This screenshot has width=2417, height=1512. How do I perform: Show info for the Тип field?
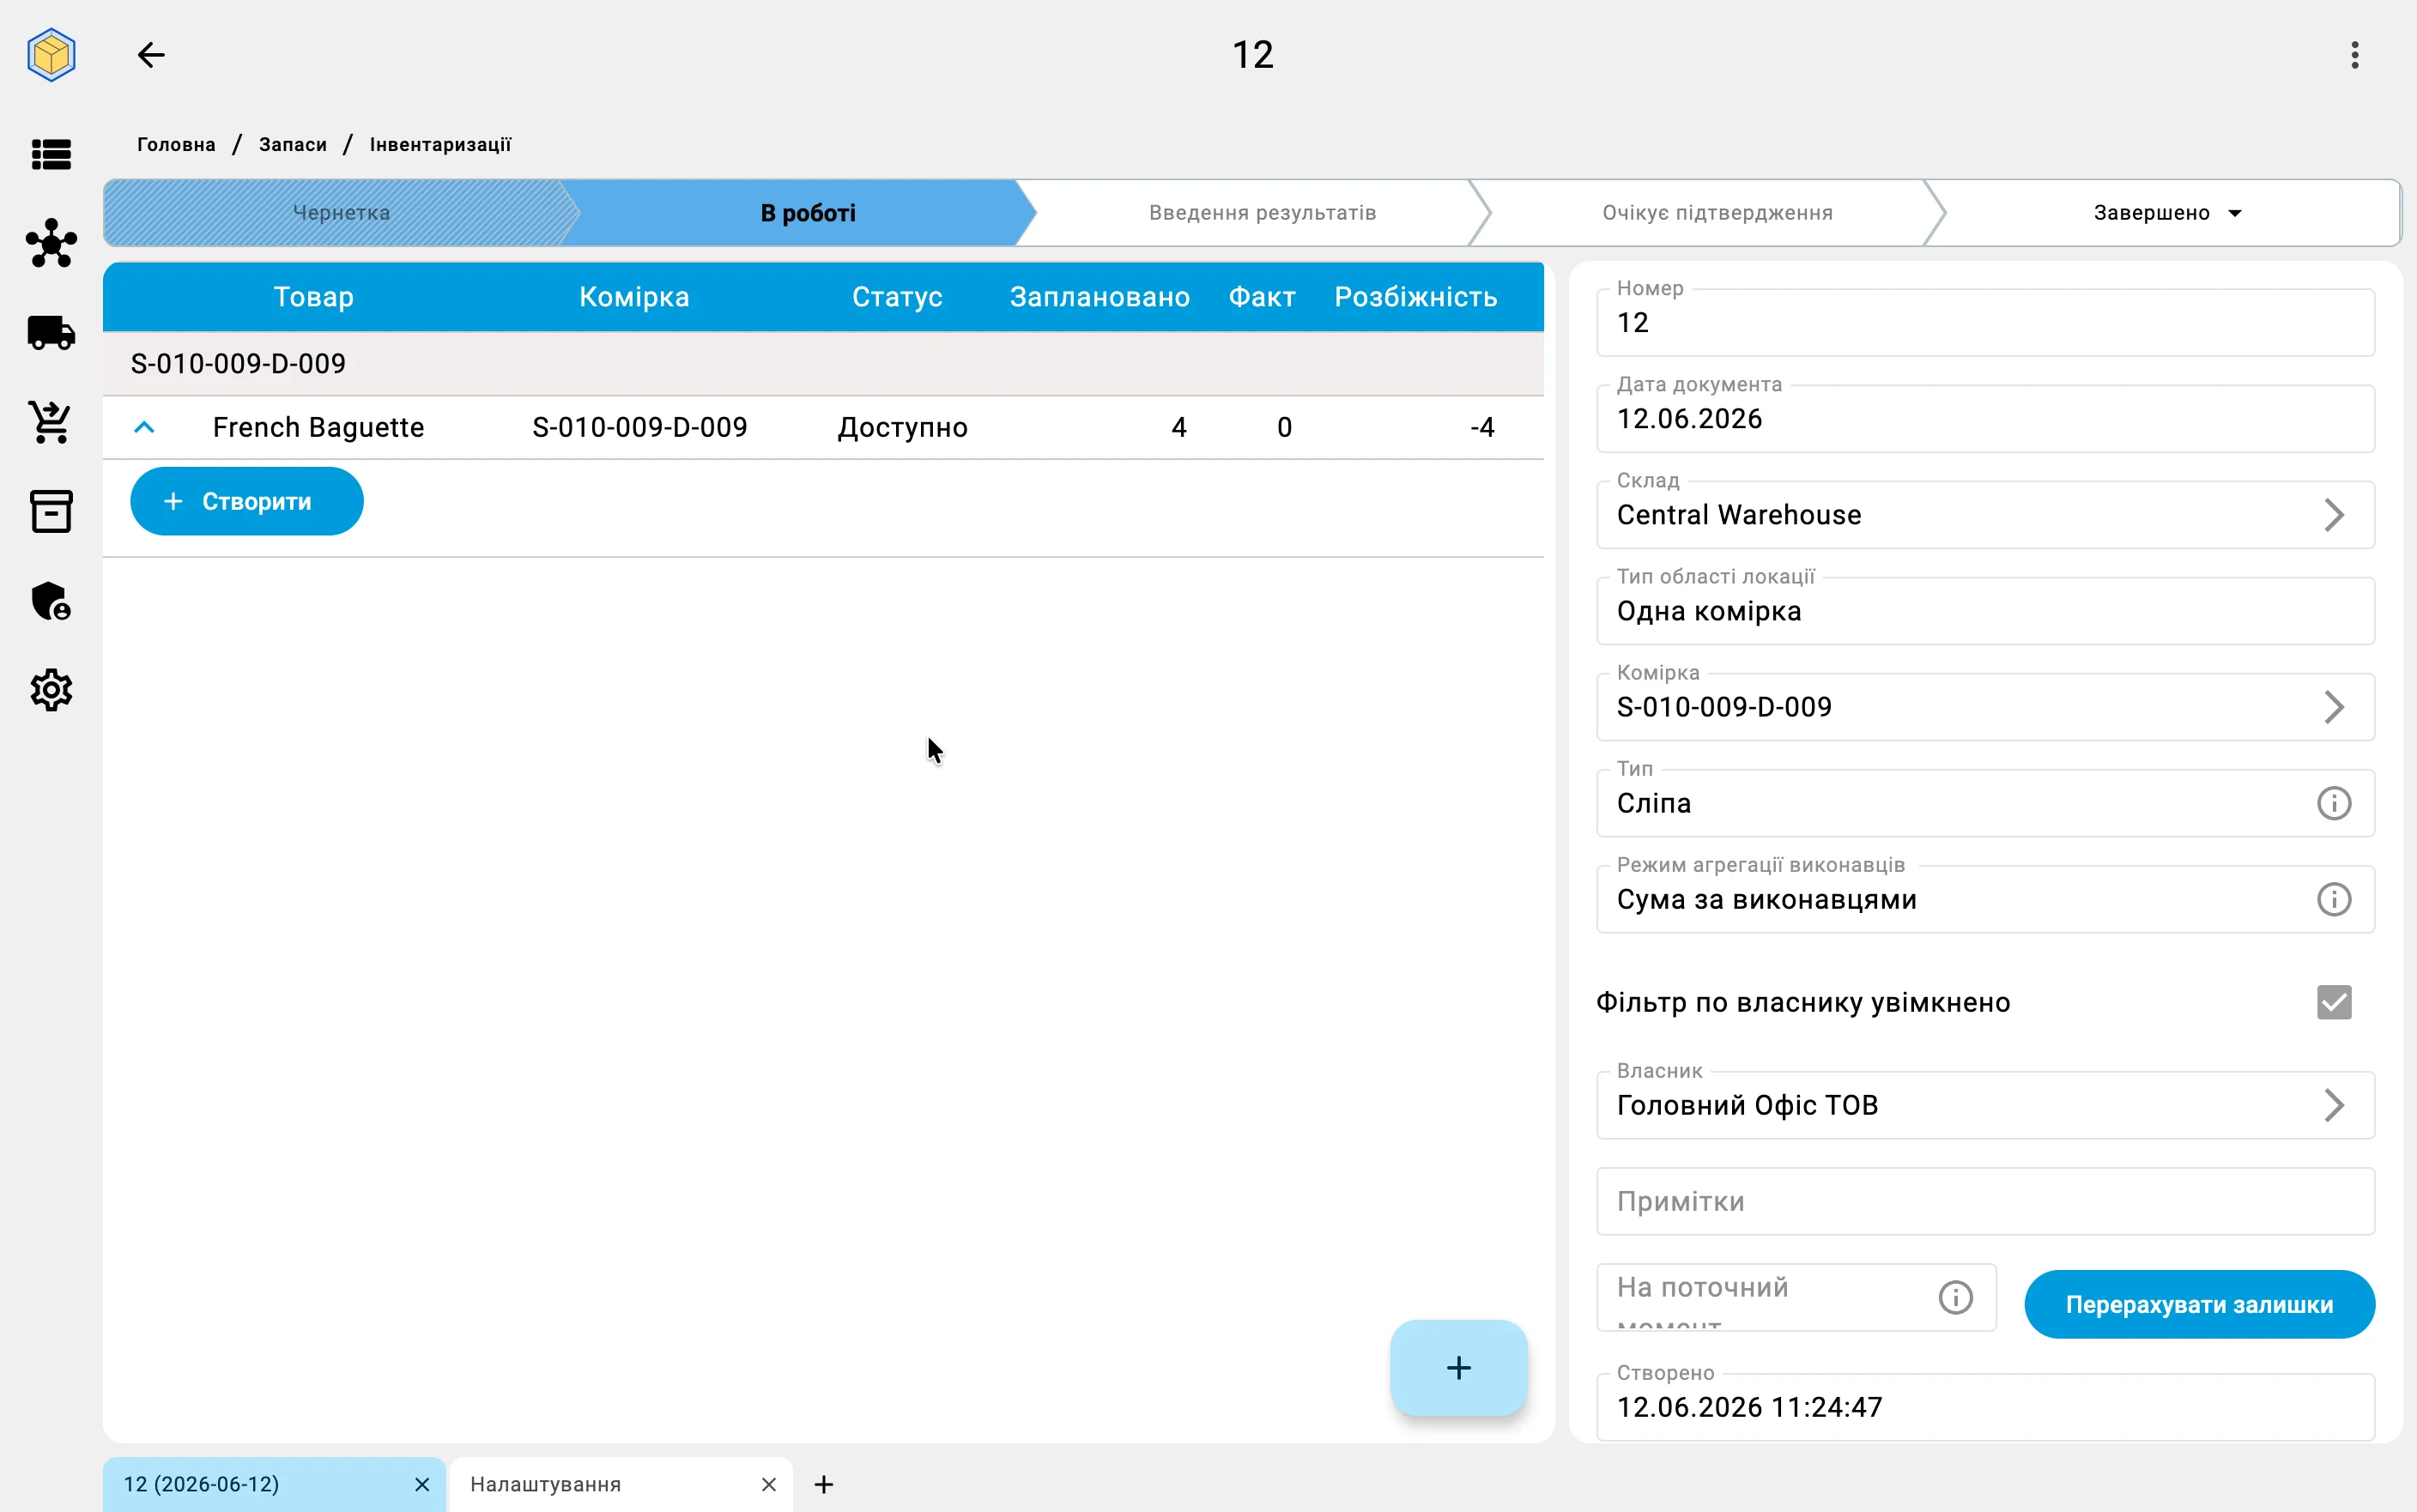[x=2333, y=803]
